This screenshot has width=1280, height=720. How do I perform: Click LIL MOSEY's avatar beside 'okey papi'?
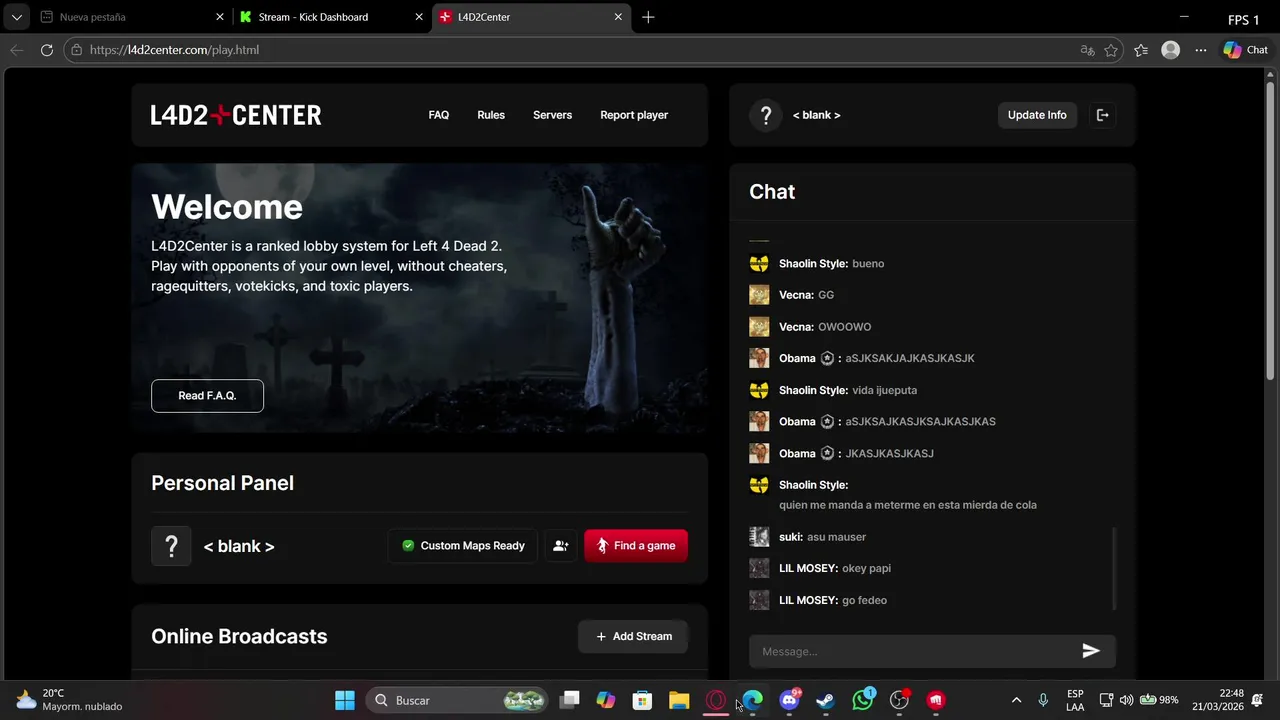[x=759, y=568]
